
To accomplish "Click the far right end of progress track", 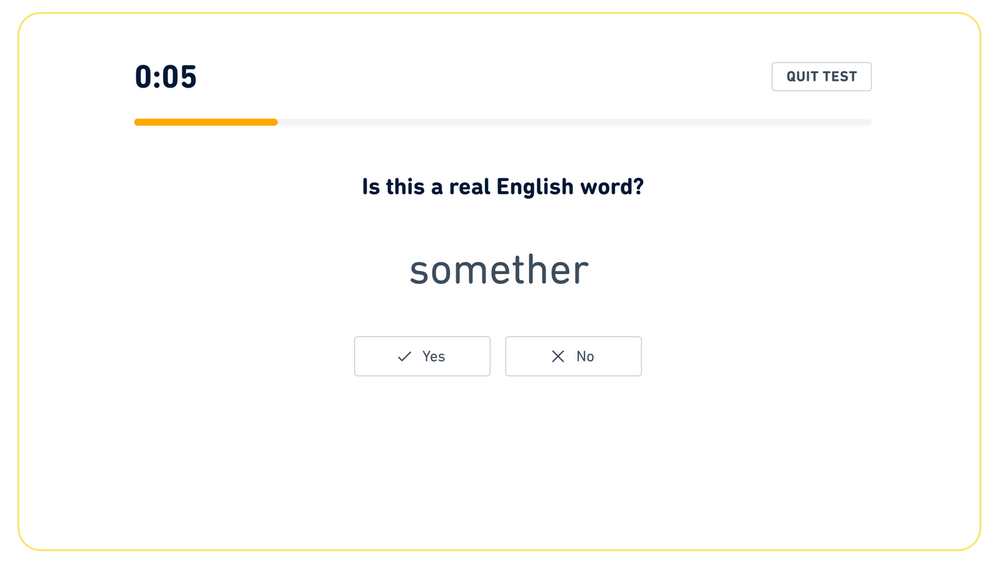I will tap(868, 122).
